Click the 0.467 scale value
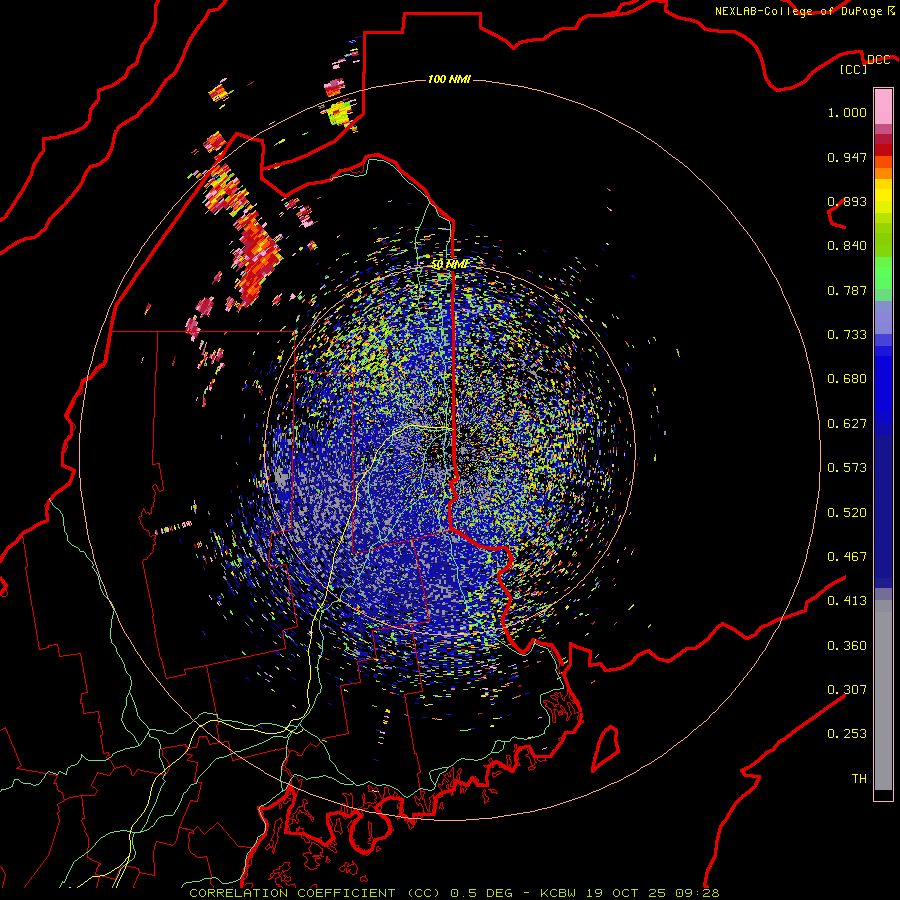 pos(847,557)
